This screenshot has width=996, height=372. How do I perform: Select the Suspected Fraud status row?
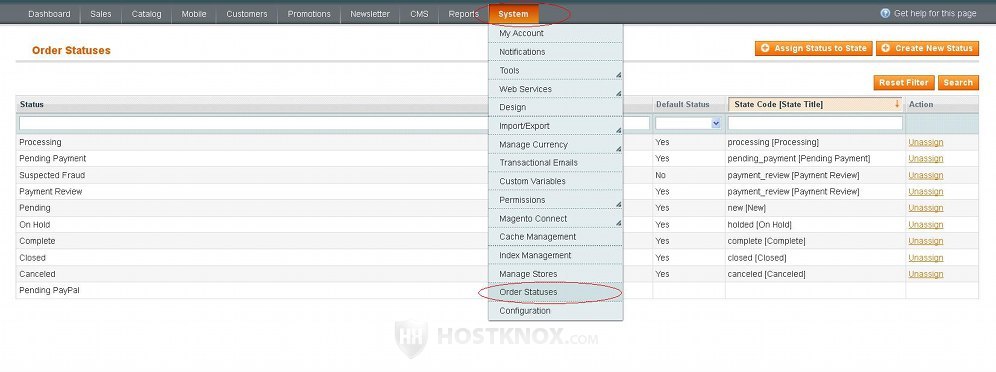pyautogui.click(x=497, y=175)
